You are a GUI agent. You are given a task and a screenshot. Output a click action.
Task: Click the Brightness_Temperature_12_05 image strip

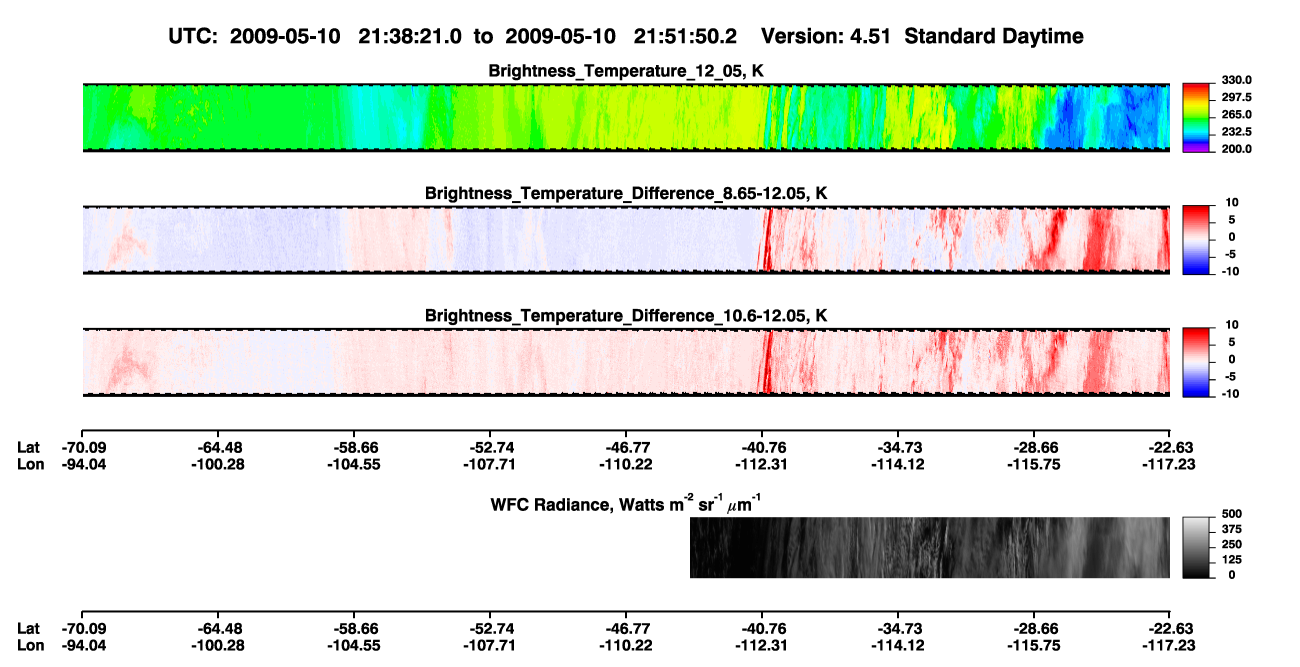pos(625,117)
